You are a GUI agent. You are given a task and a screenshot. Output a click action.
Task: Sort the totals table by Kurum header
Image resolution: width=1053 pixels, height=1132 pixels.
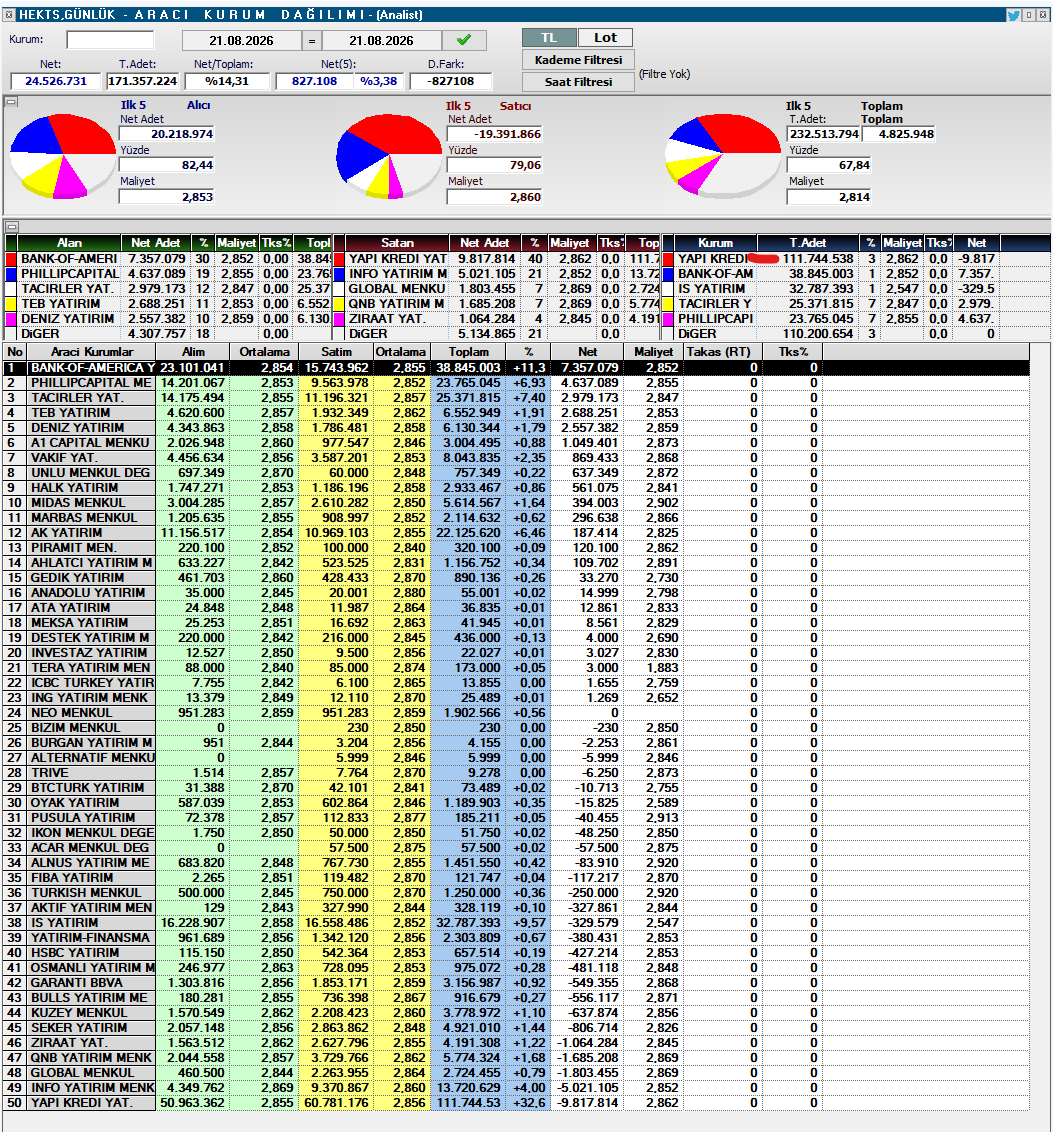point(715,243)
